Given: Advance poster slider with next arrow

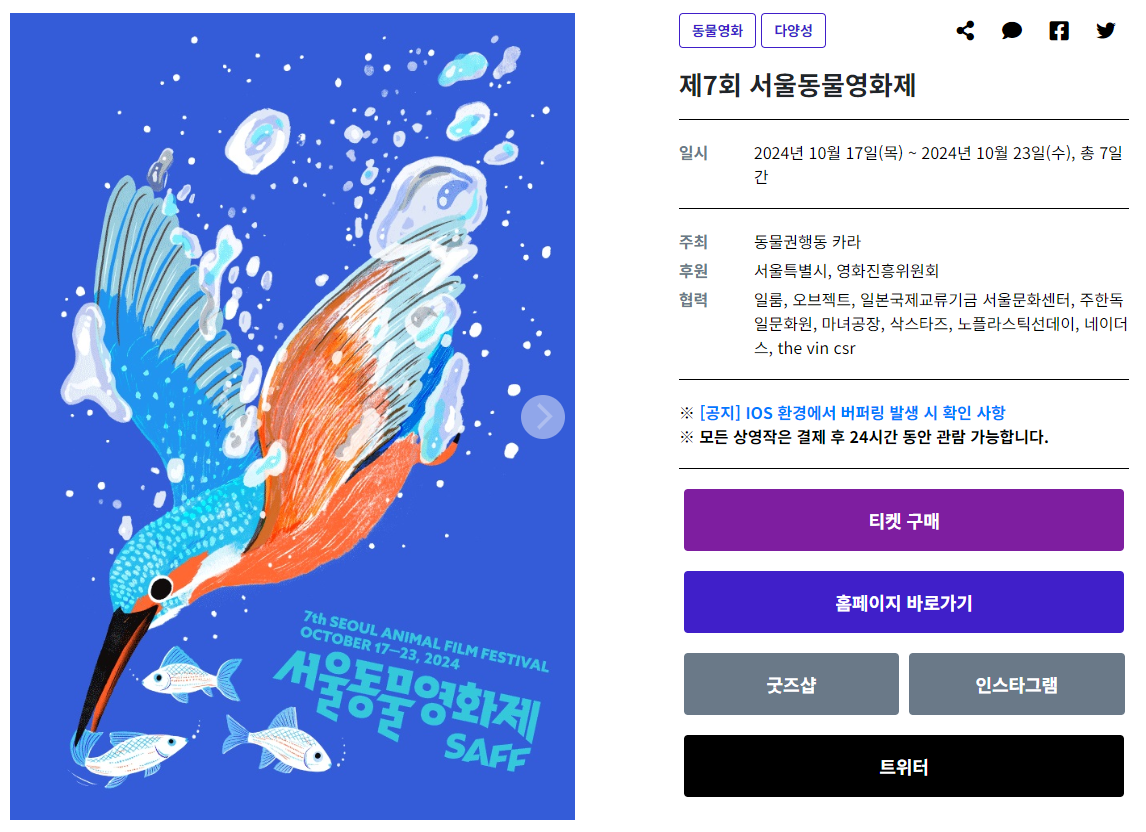Looking at the screenshot, I should (543, 417).
